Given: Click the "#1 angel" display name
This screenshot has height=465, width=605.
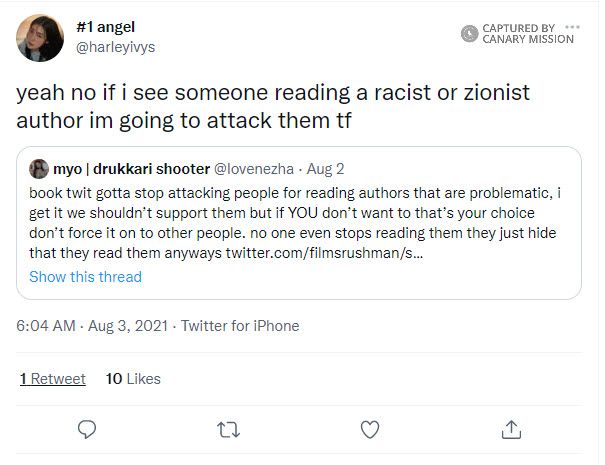Looking at the screenshot, I should pos(106,27).
